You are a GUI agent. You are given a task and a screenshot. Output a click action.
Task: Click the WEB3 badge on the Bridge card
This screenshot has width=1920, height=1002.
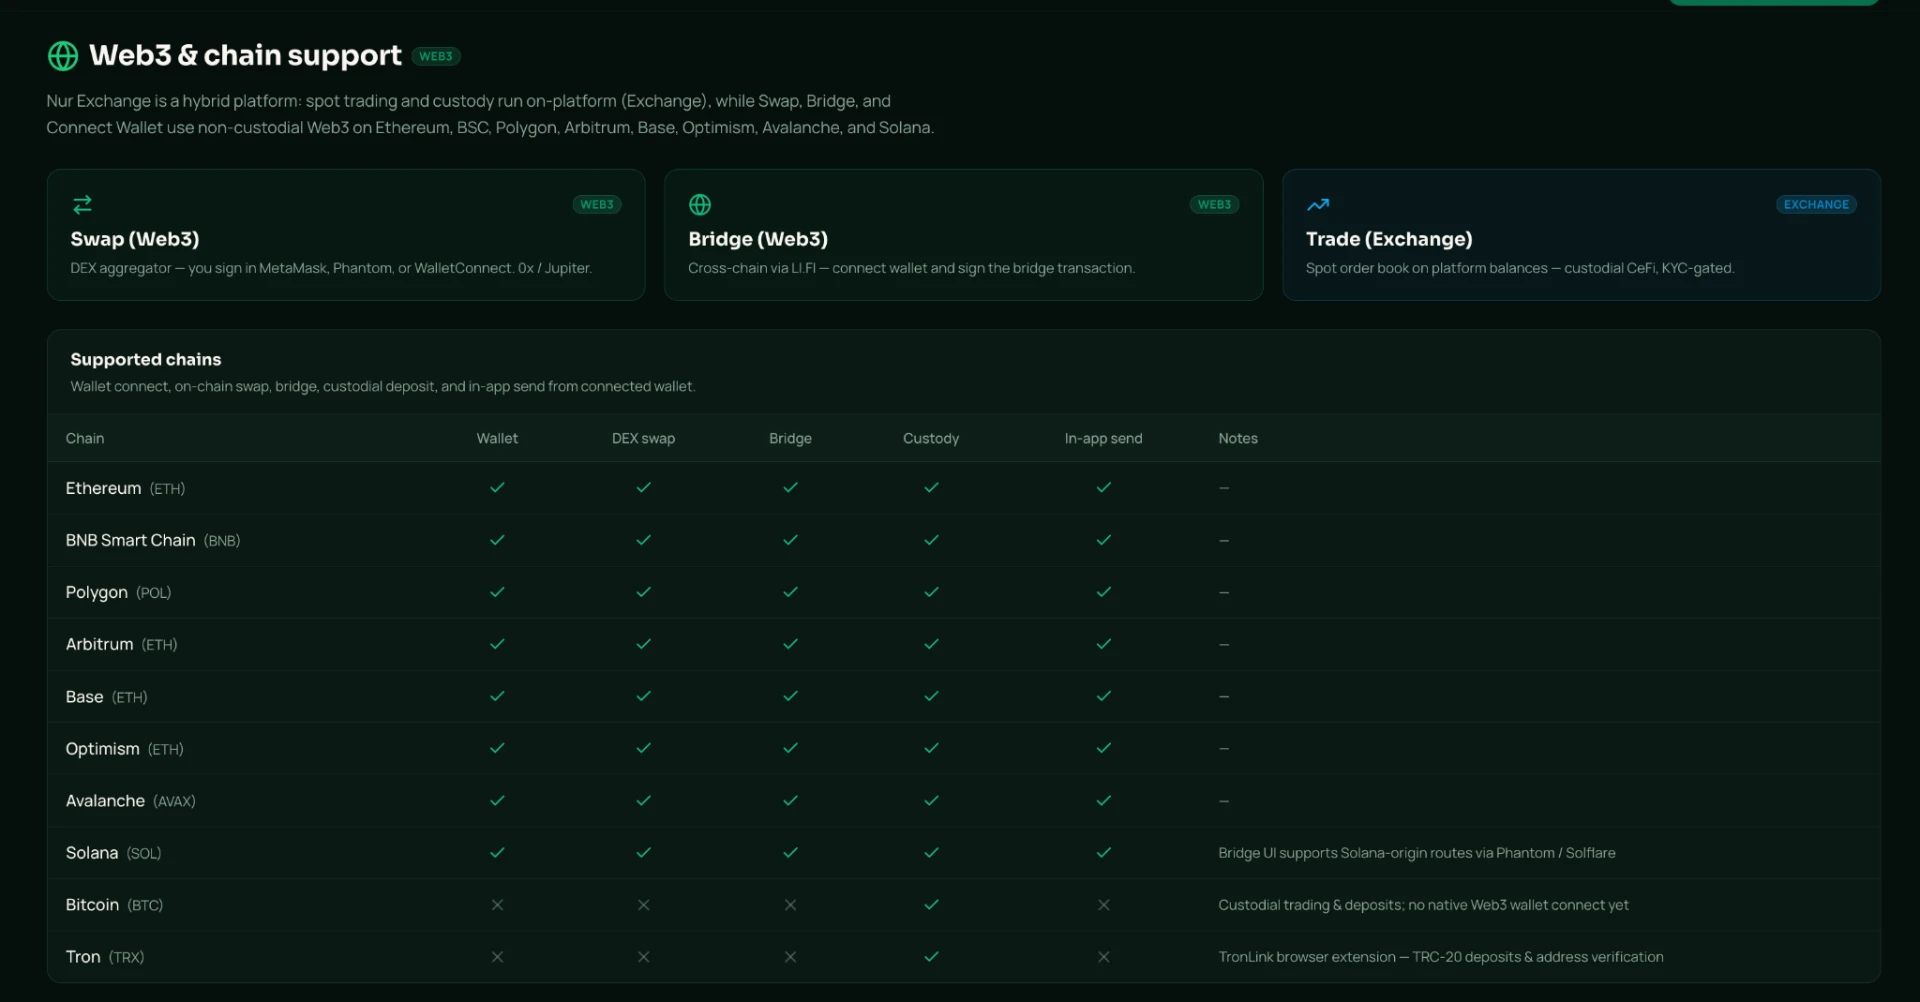pos(1215,204)
